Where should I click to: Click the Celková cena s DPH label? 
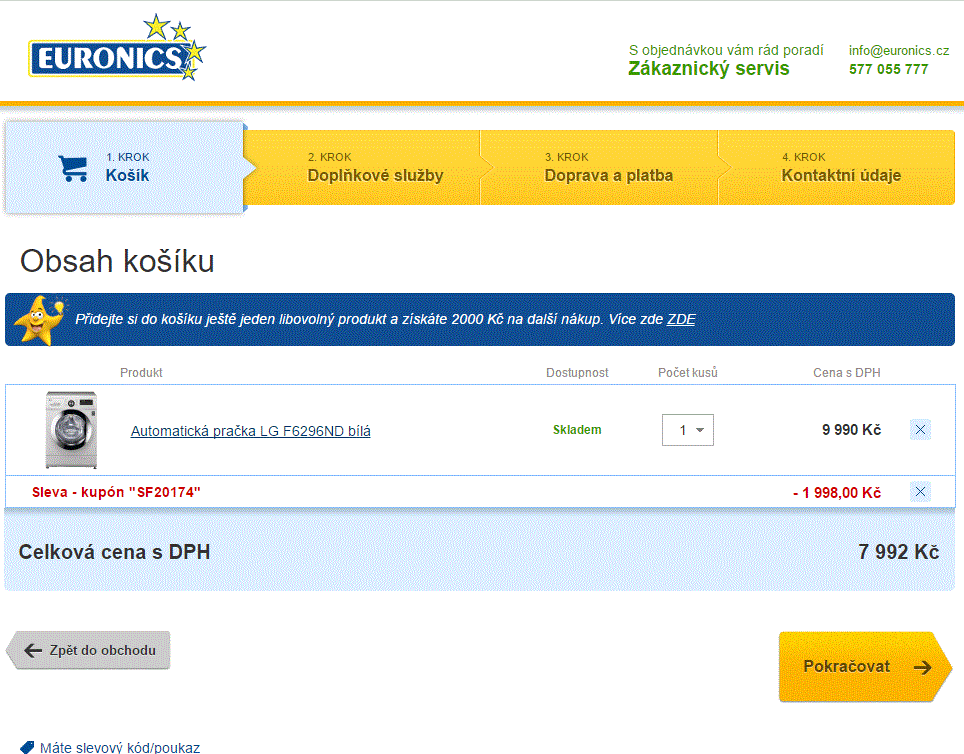(114, 552)
